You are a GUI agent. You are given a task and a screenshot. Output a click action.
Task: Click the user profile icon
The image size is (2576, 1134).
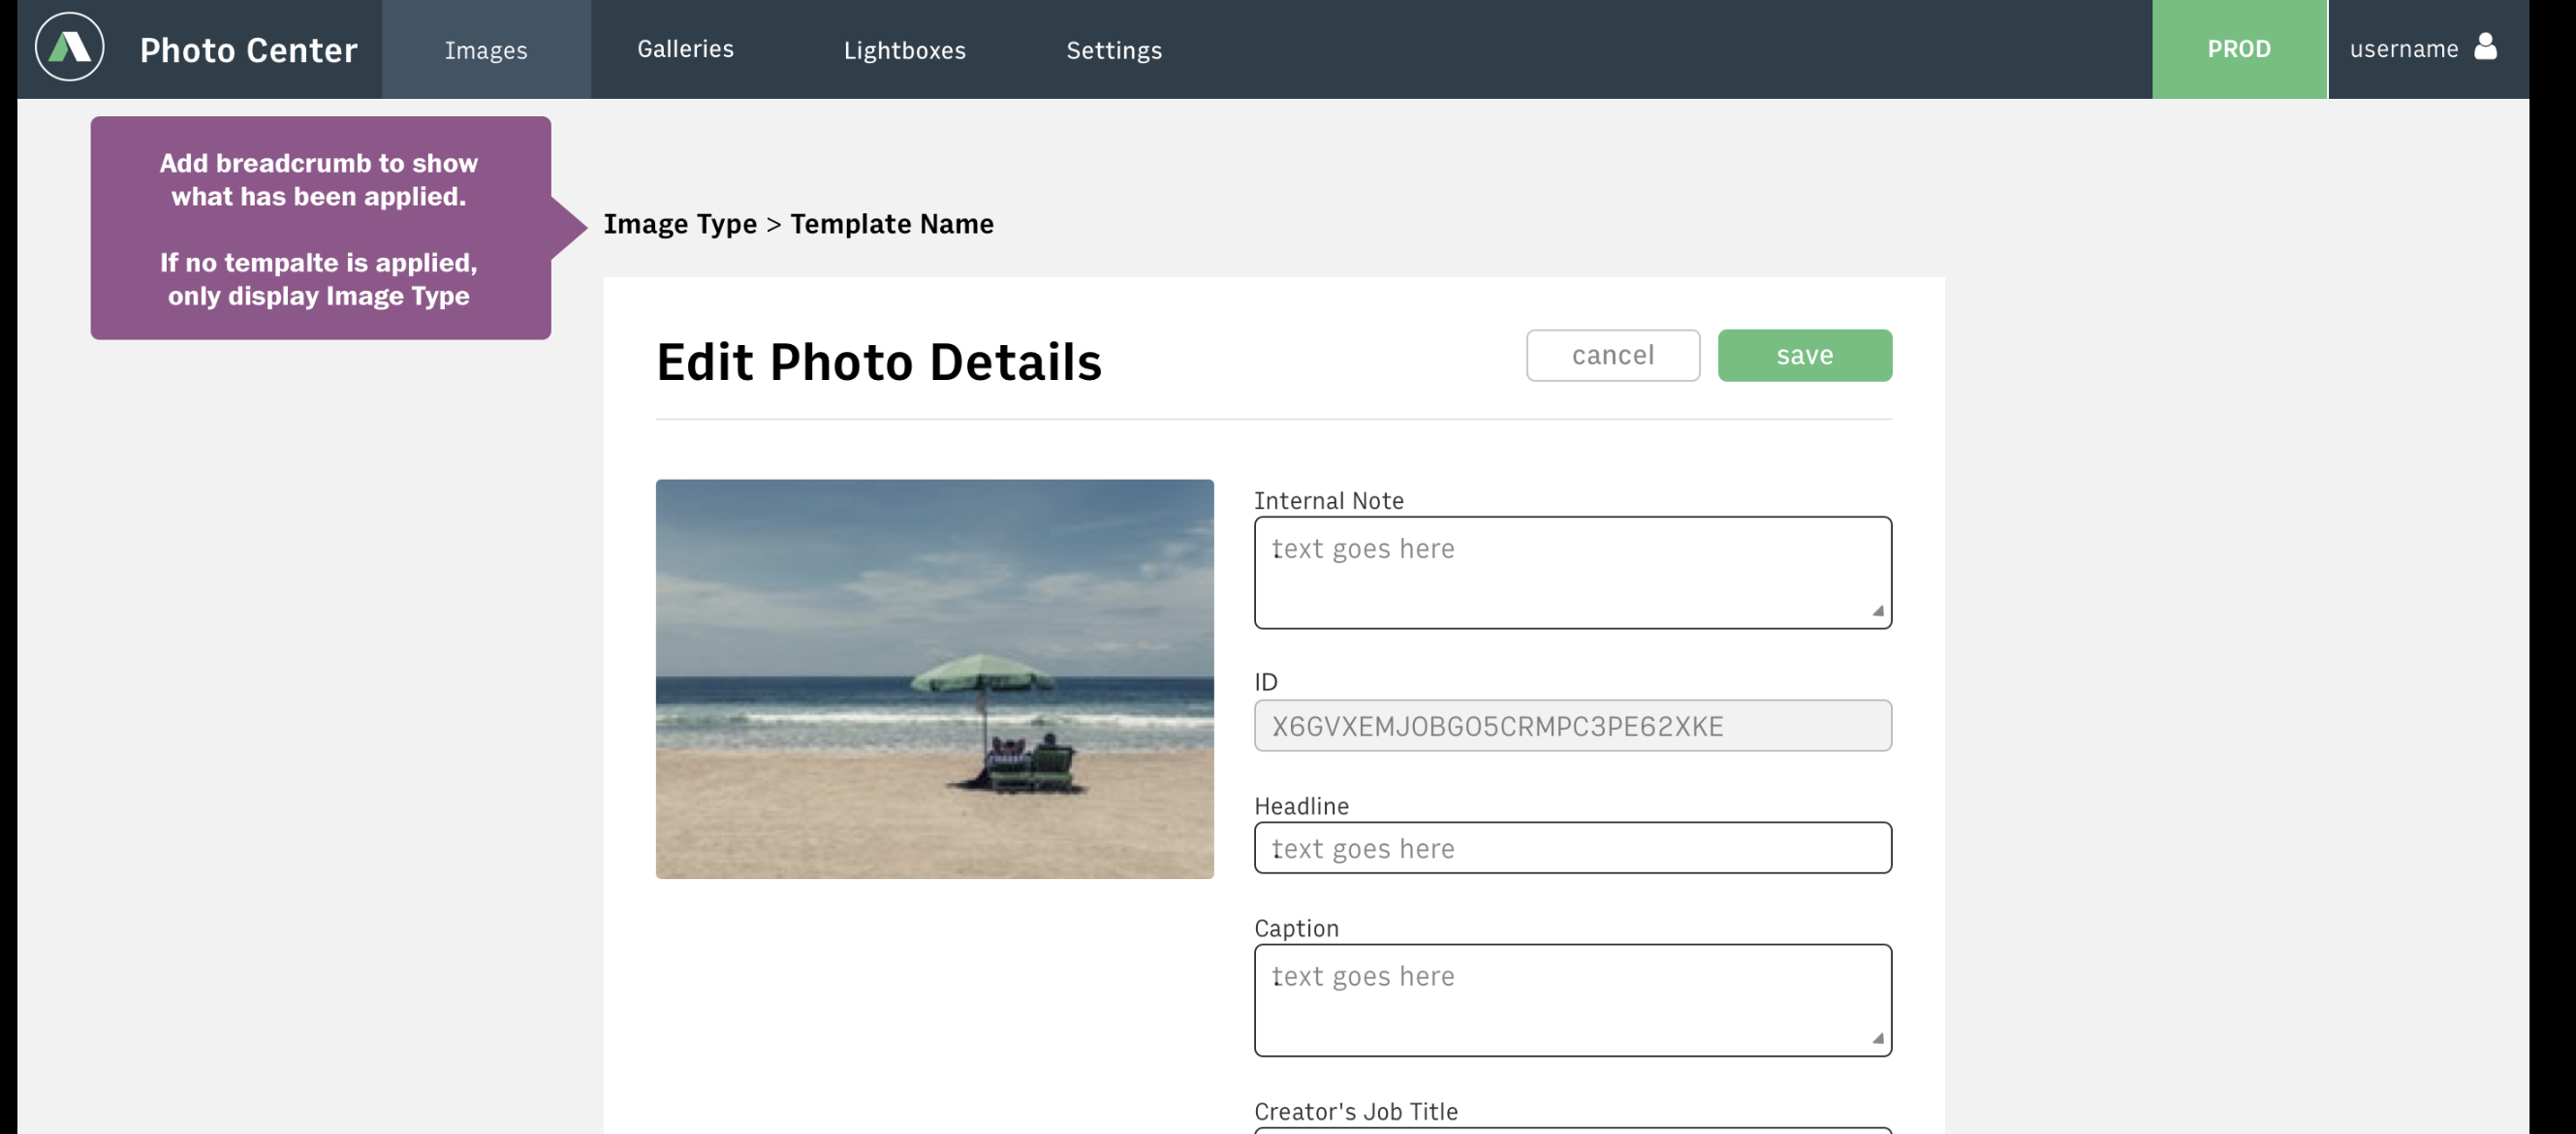(x=2484, y=47)
